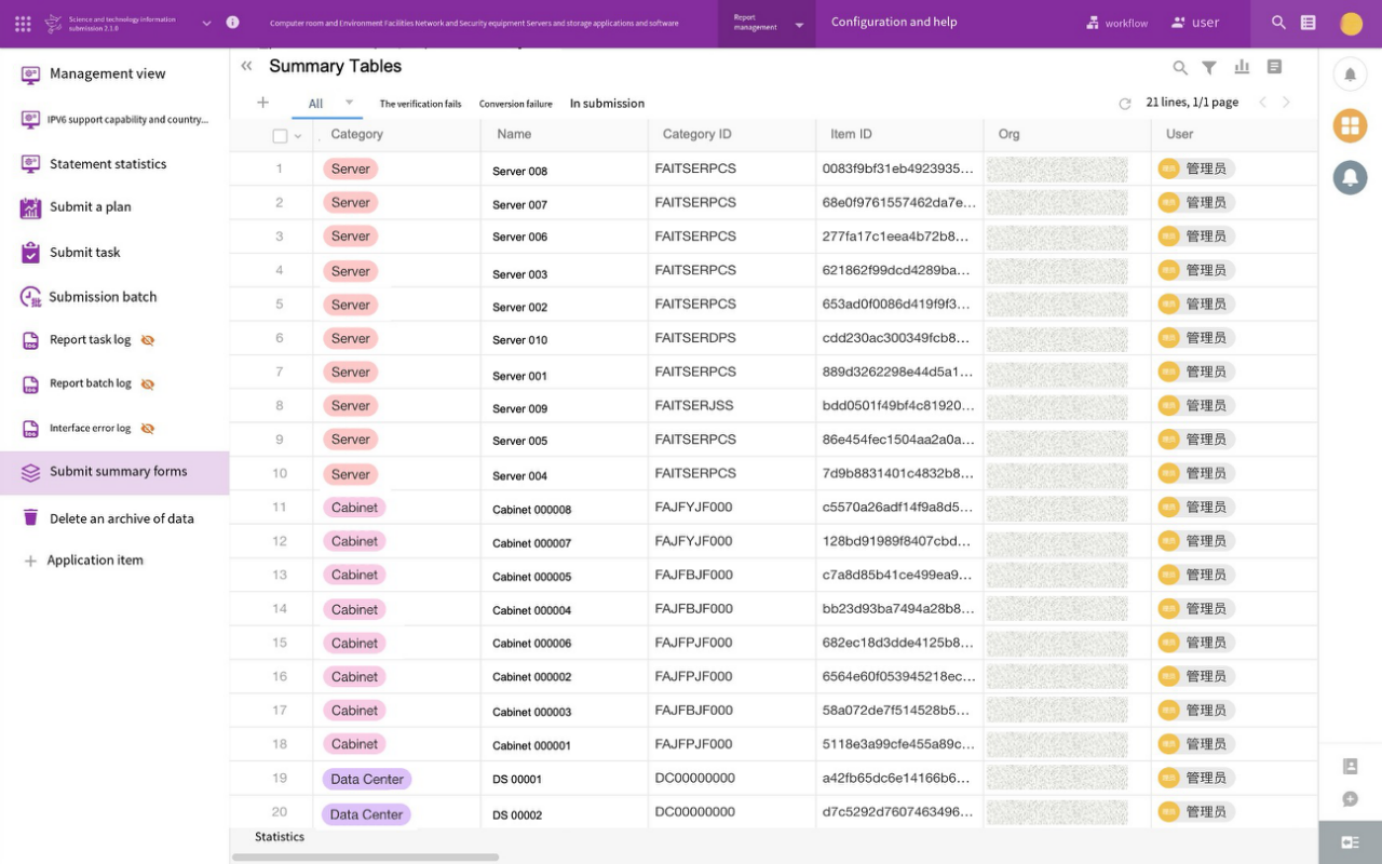Click the DS 00002 name cell
The image size is (1382, 864).
coord(517,815)
